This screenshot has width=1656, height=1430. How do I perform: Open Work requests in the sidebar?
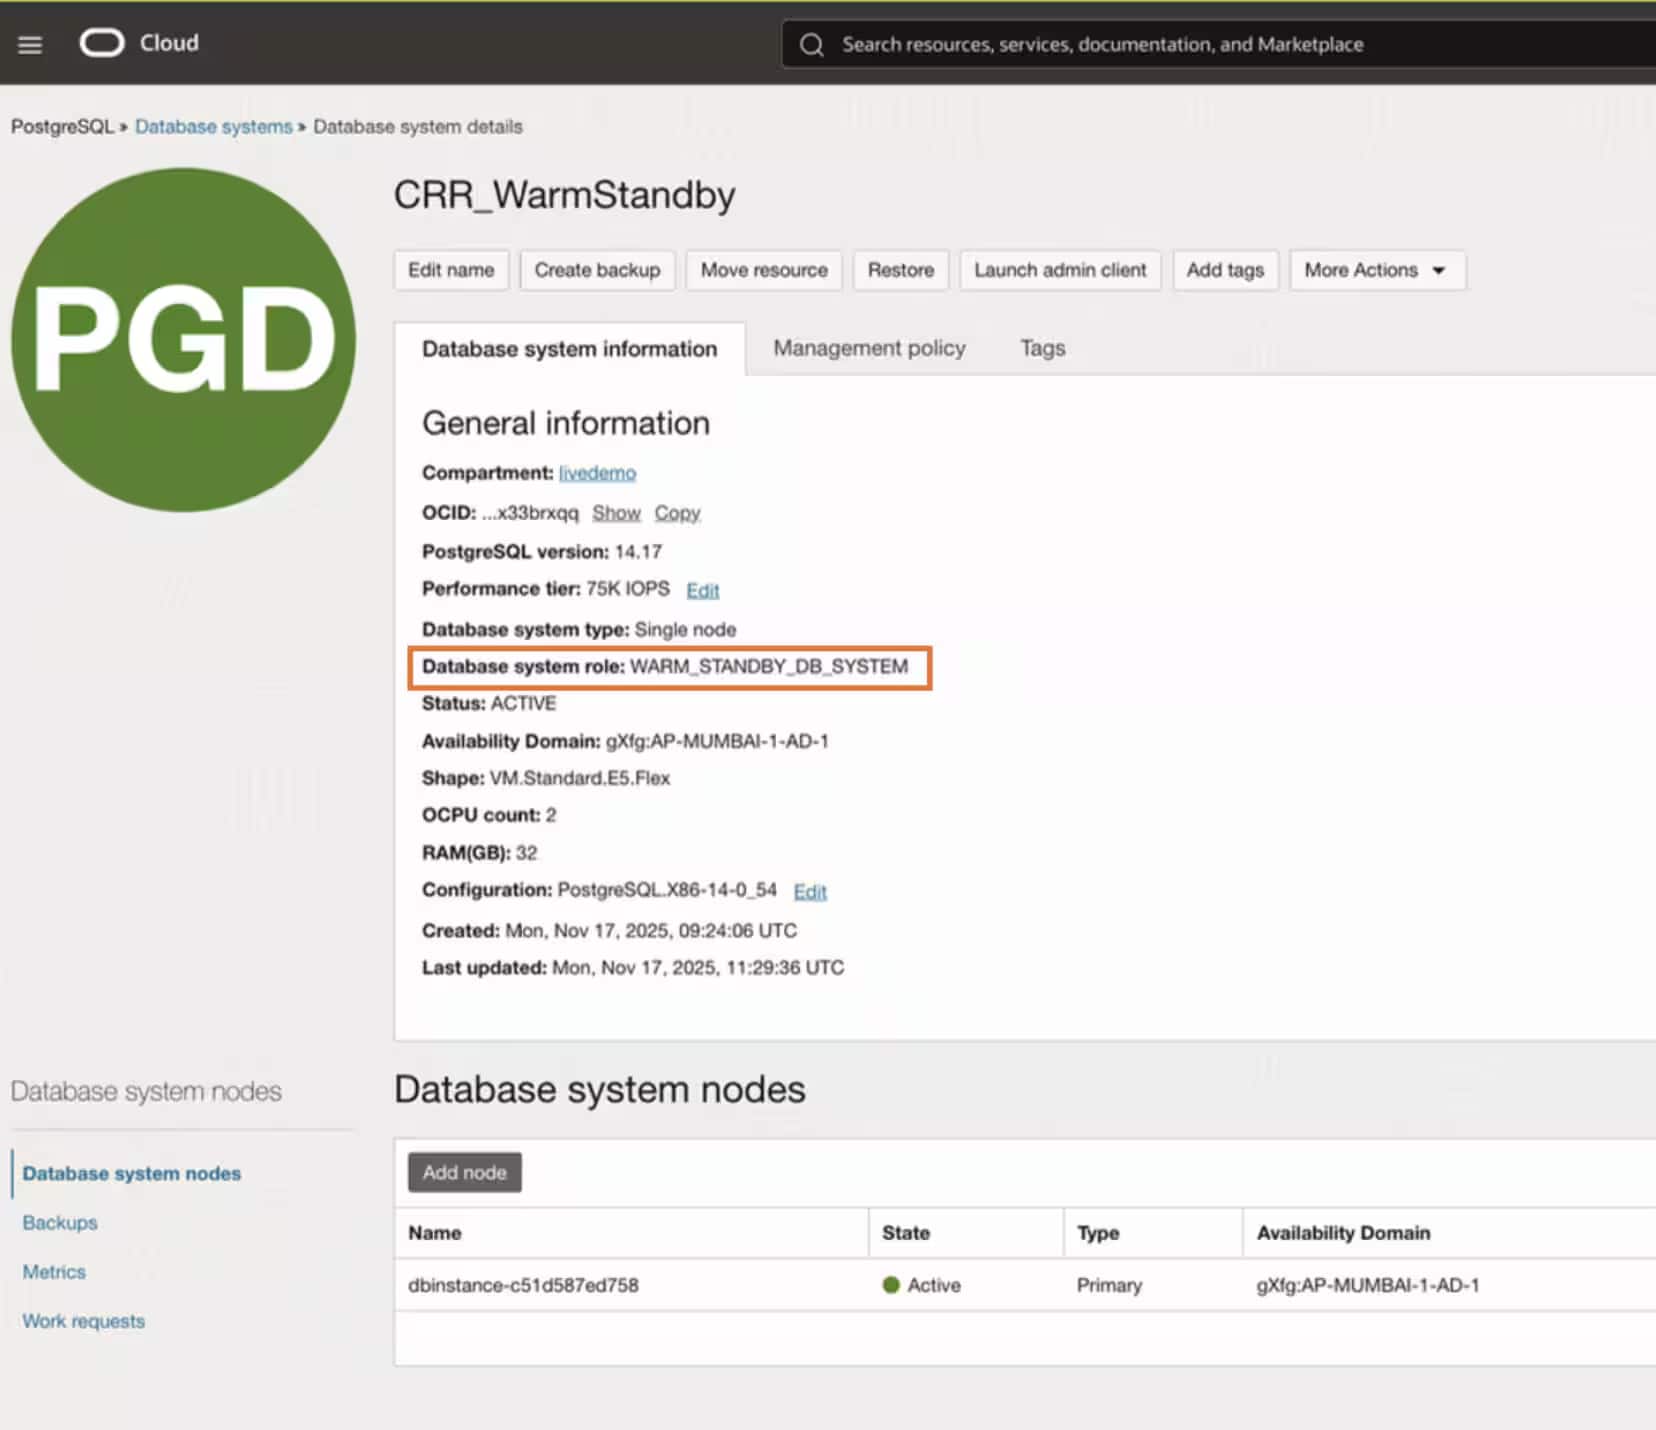point(83,1321)
